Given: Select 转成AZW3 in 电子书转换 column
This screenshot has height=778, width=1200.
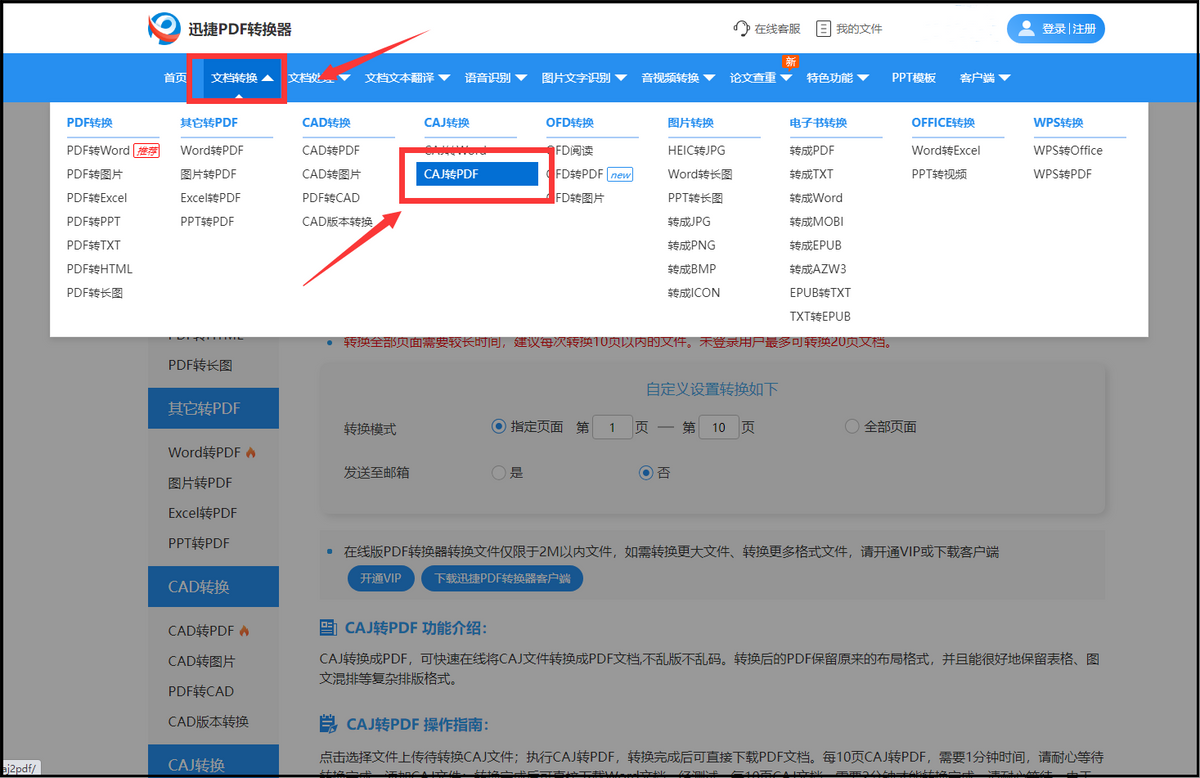Looking at the screenshot, I should pos(818,269).
